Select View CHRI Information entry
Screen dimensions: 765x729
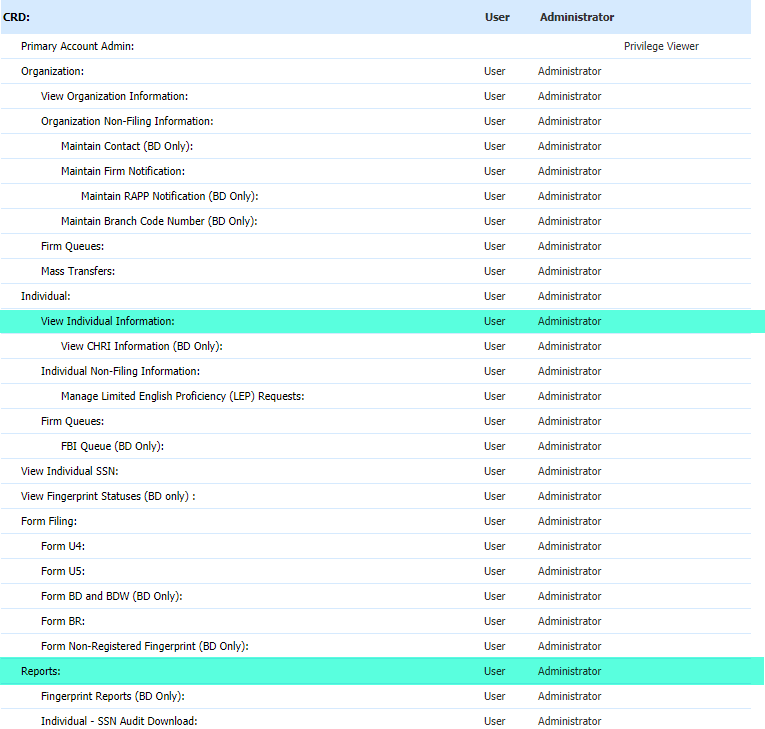click(141, 346)
